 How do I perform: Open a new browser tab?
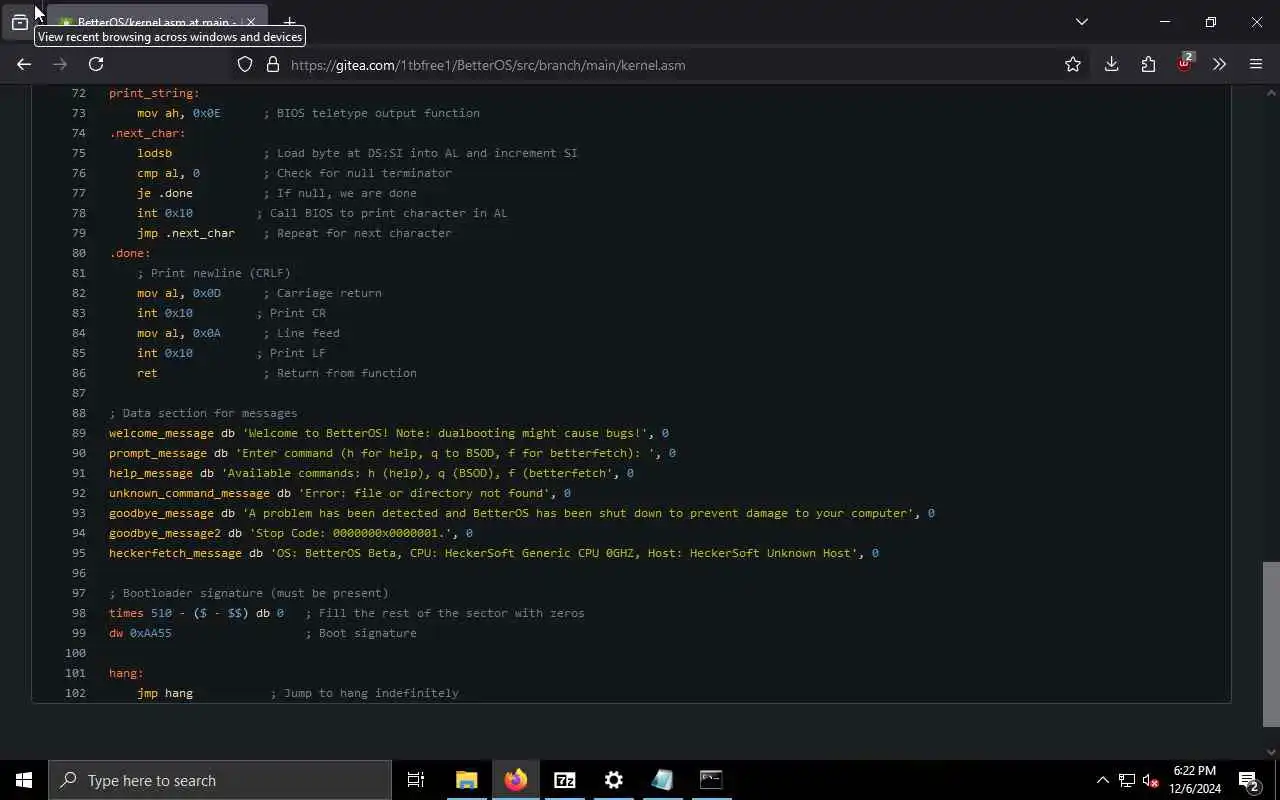click(x=289, y=22)
